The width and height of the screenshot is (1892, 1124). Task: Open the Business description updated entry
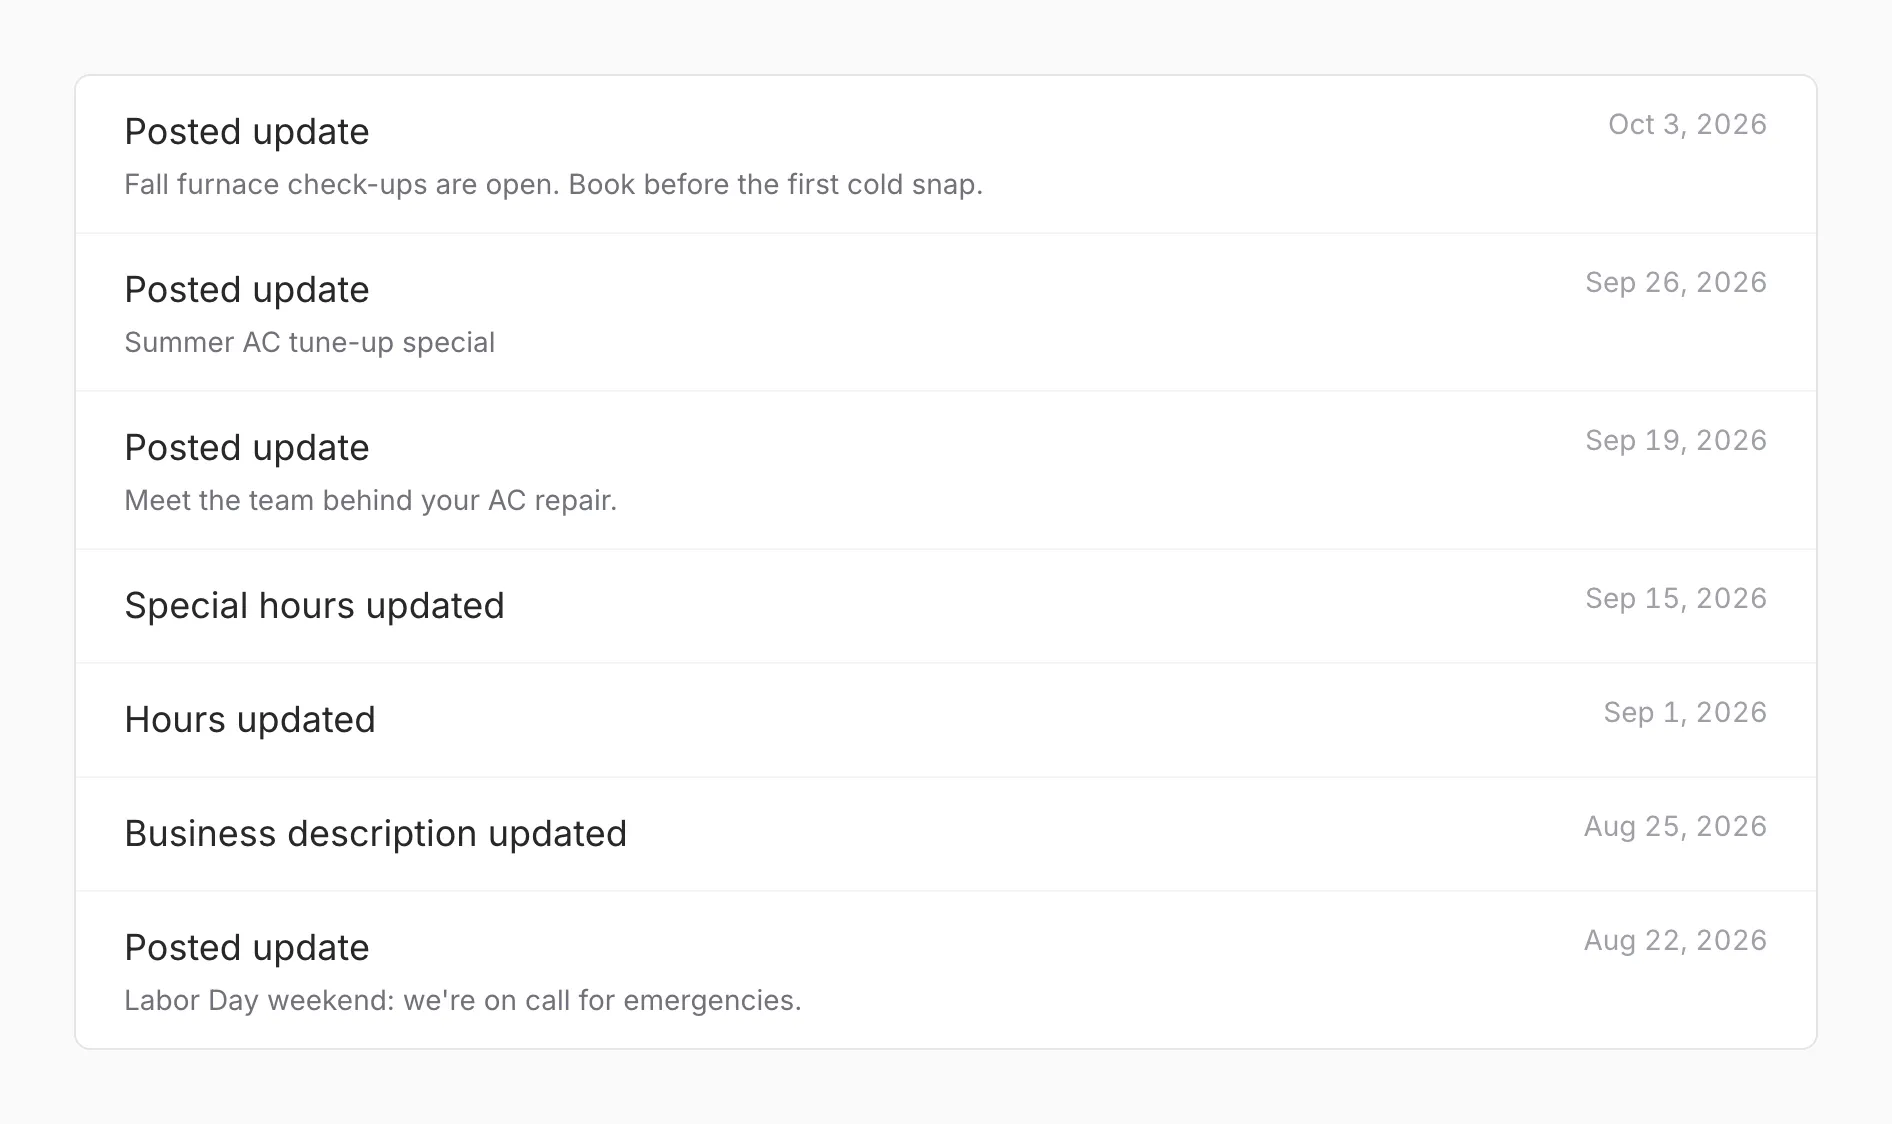tap(946, 834)
